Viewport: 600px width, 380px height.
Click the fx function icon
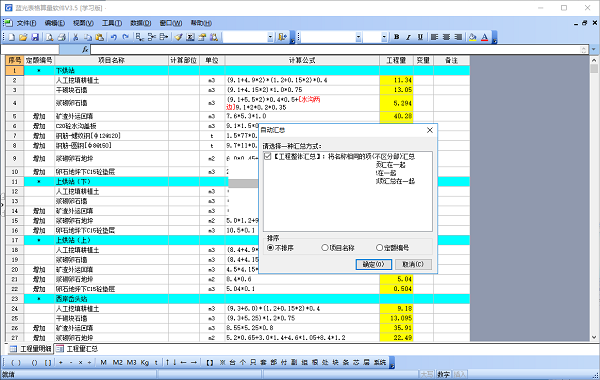point(85,49)
